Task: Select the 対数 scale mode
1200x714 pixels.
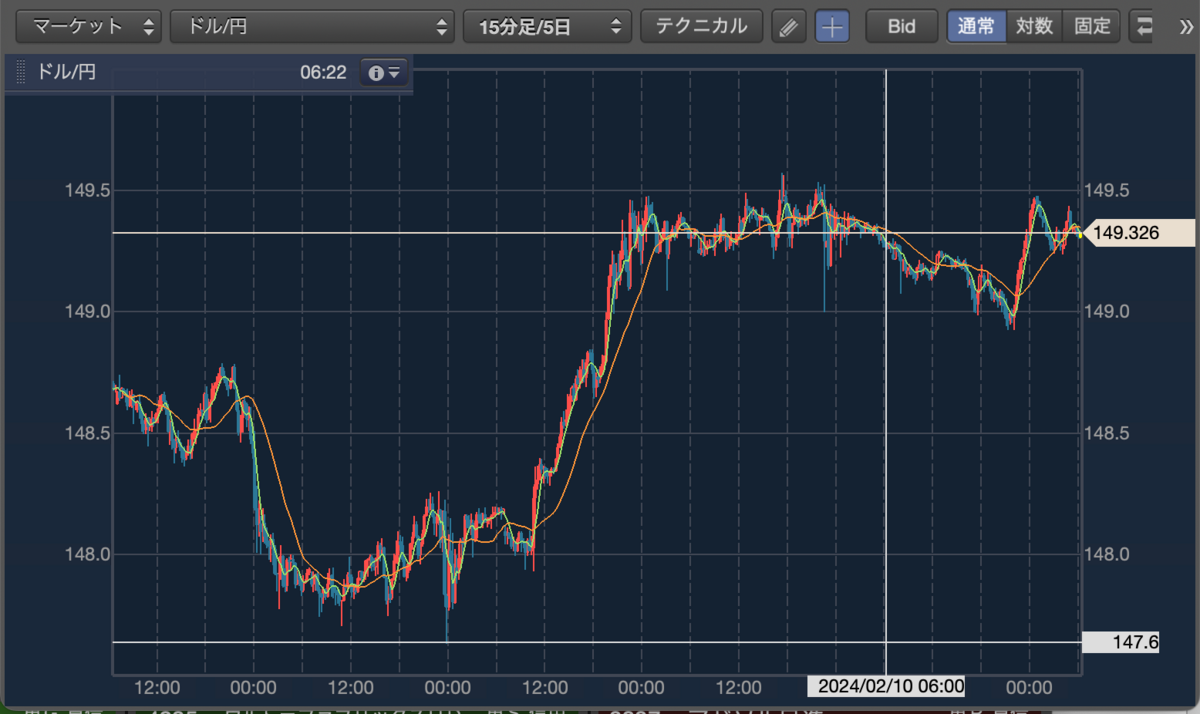Action: (x=1034, y=26)
